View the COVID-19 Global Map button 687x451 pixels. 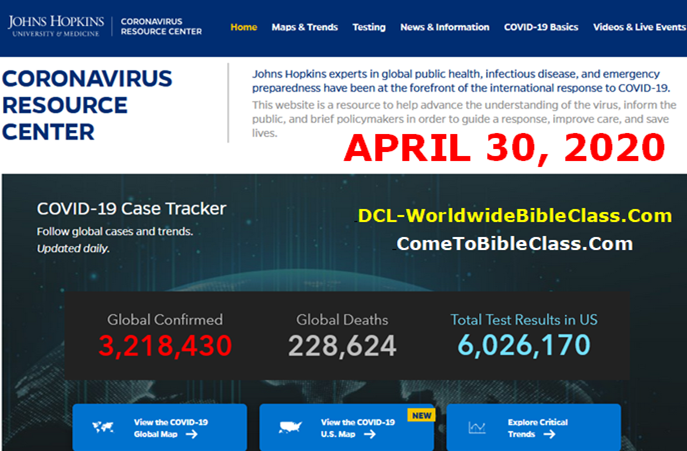[159, 427]
